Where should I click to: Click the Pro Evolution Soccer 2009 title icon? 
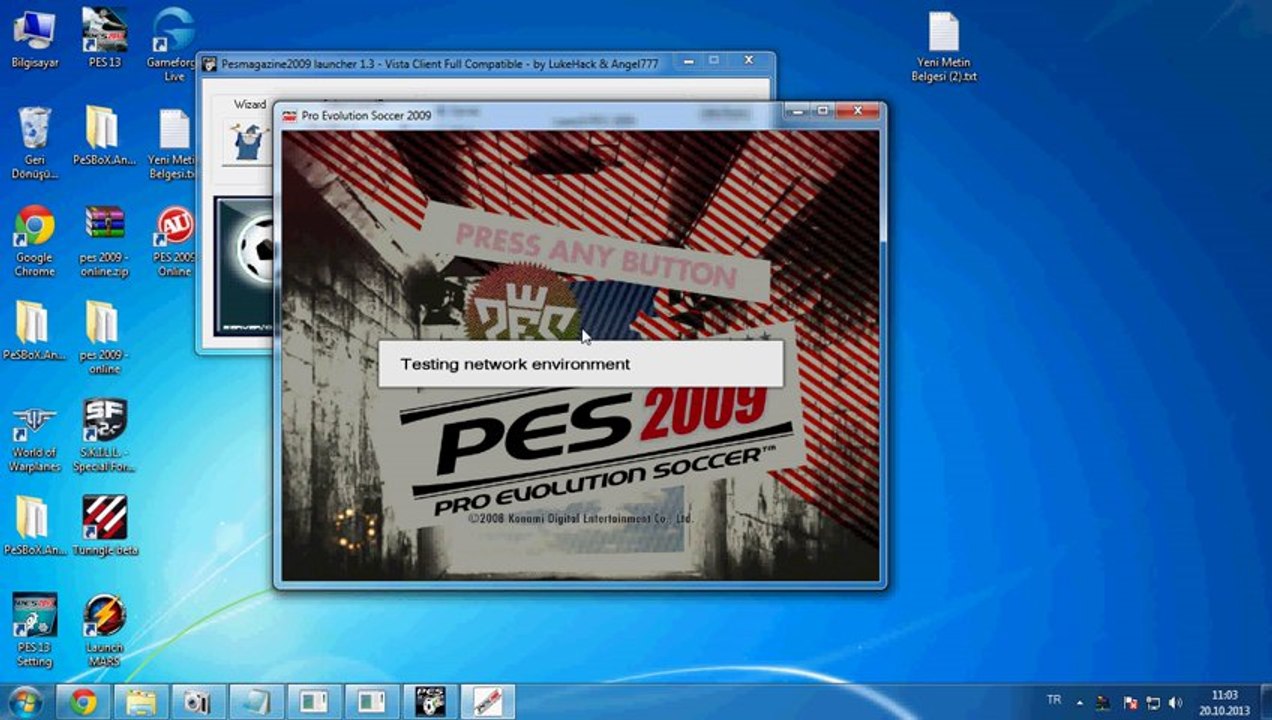290,115
